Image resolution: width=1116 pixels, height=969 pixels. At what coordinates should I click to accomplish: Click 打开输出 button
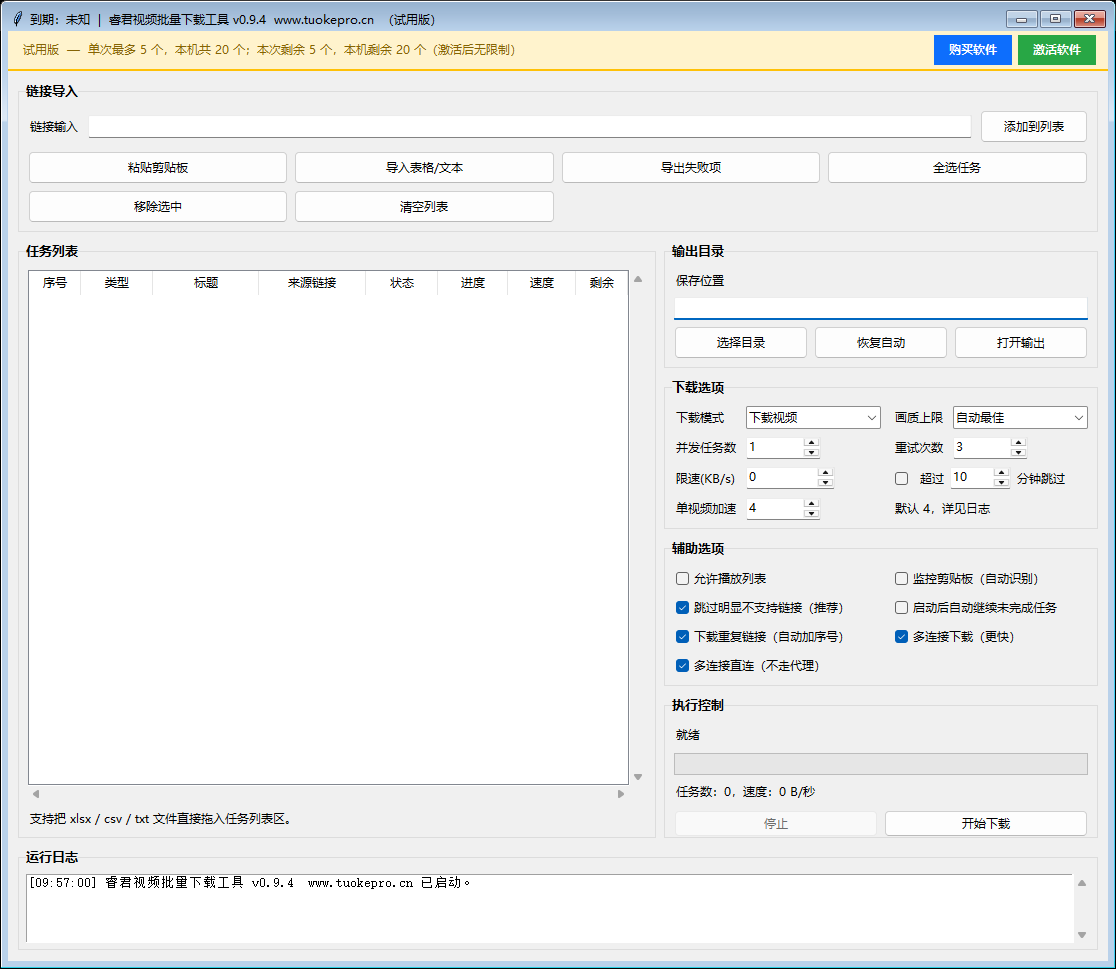tap(1021, 342)
